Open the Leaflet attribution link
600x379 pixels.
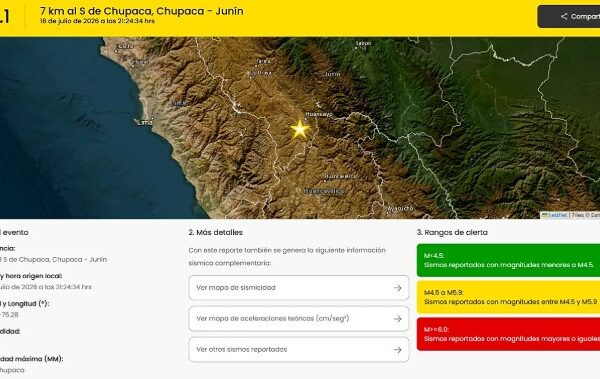(x=557, y=215)
